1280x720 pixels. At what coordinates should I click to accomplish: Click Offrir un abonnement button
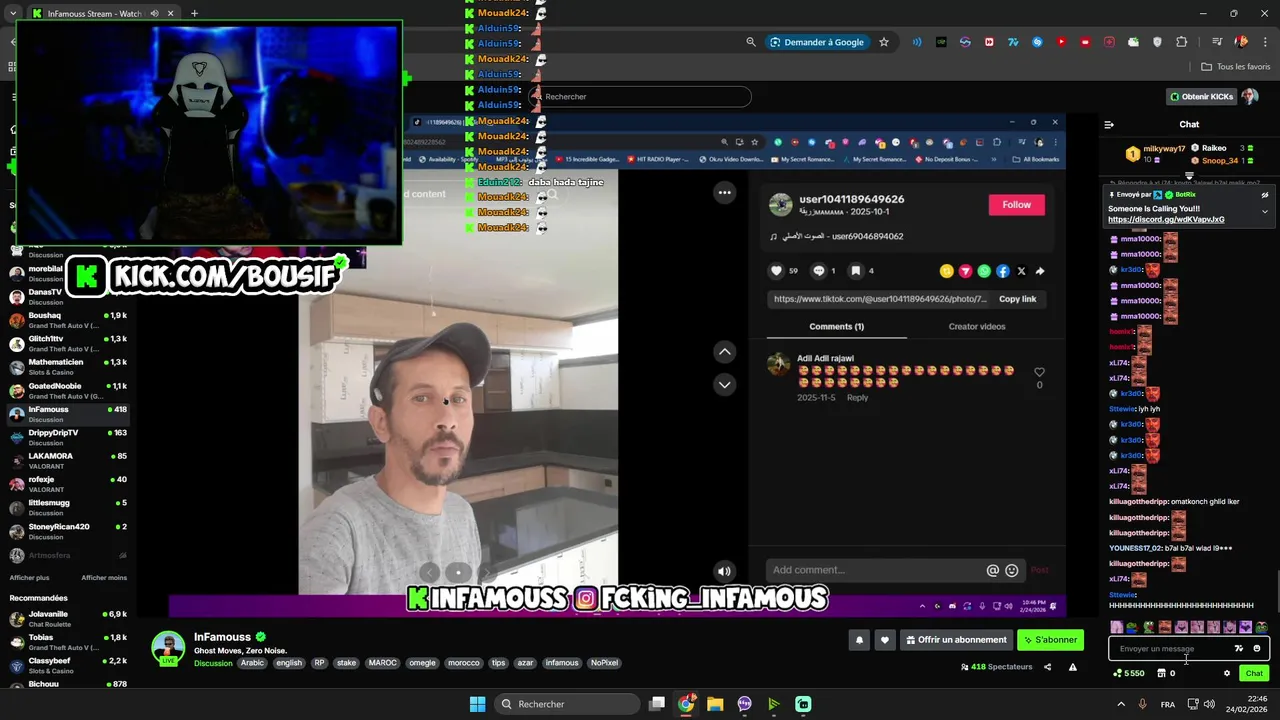pos(956,640)
